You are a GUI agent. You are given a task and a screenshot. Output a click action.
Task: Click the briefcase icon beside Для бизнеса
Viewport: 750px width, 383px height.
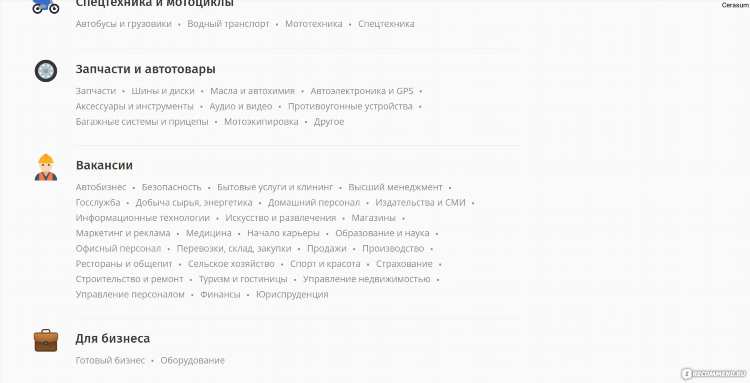tap(46, 340)
